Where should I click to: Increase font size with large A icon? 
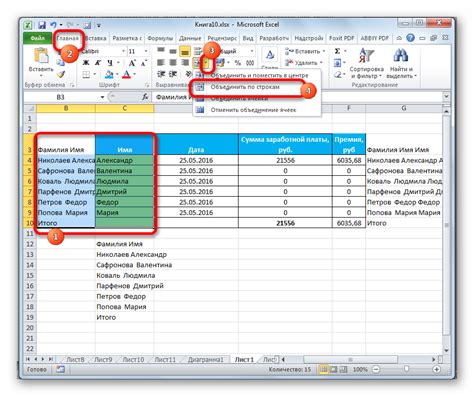point(132,63)
